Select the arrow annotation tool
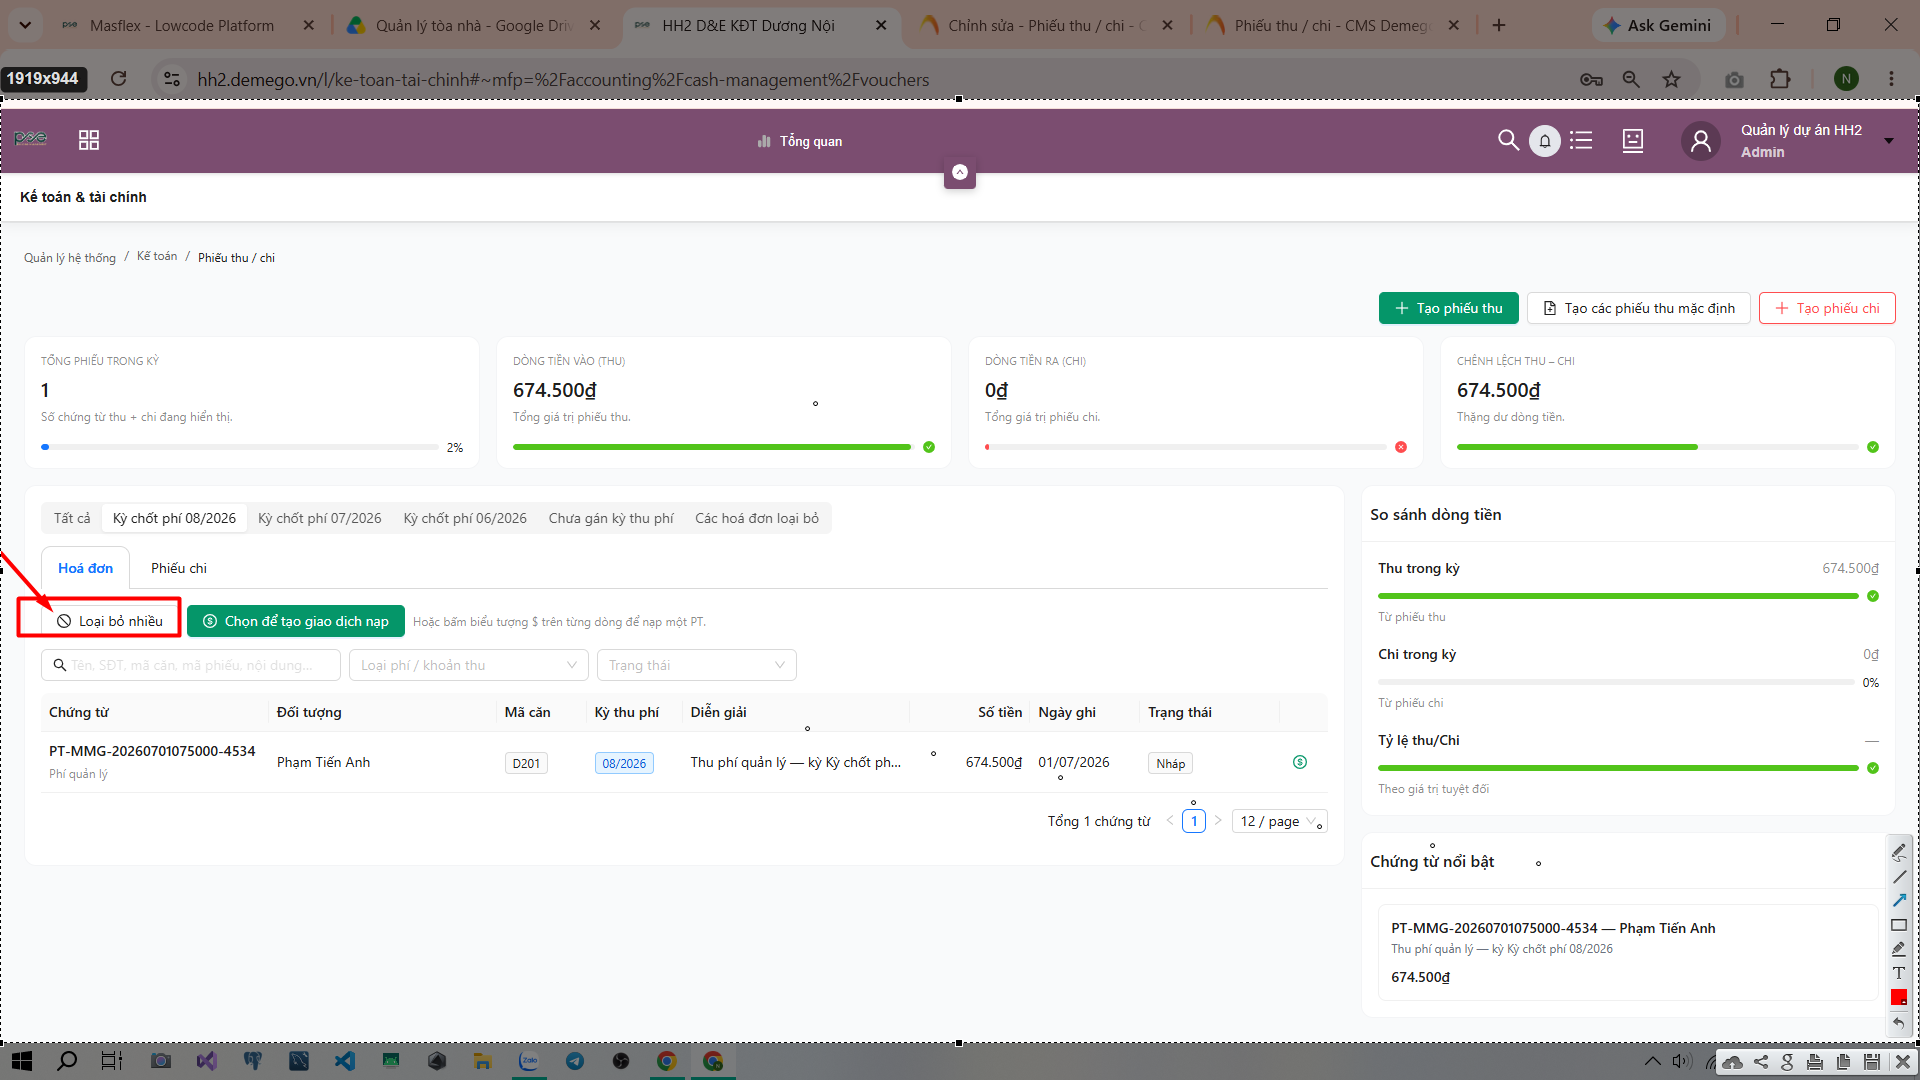This screenshot has width=1920, height=1080. 1899,900
